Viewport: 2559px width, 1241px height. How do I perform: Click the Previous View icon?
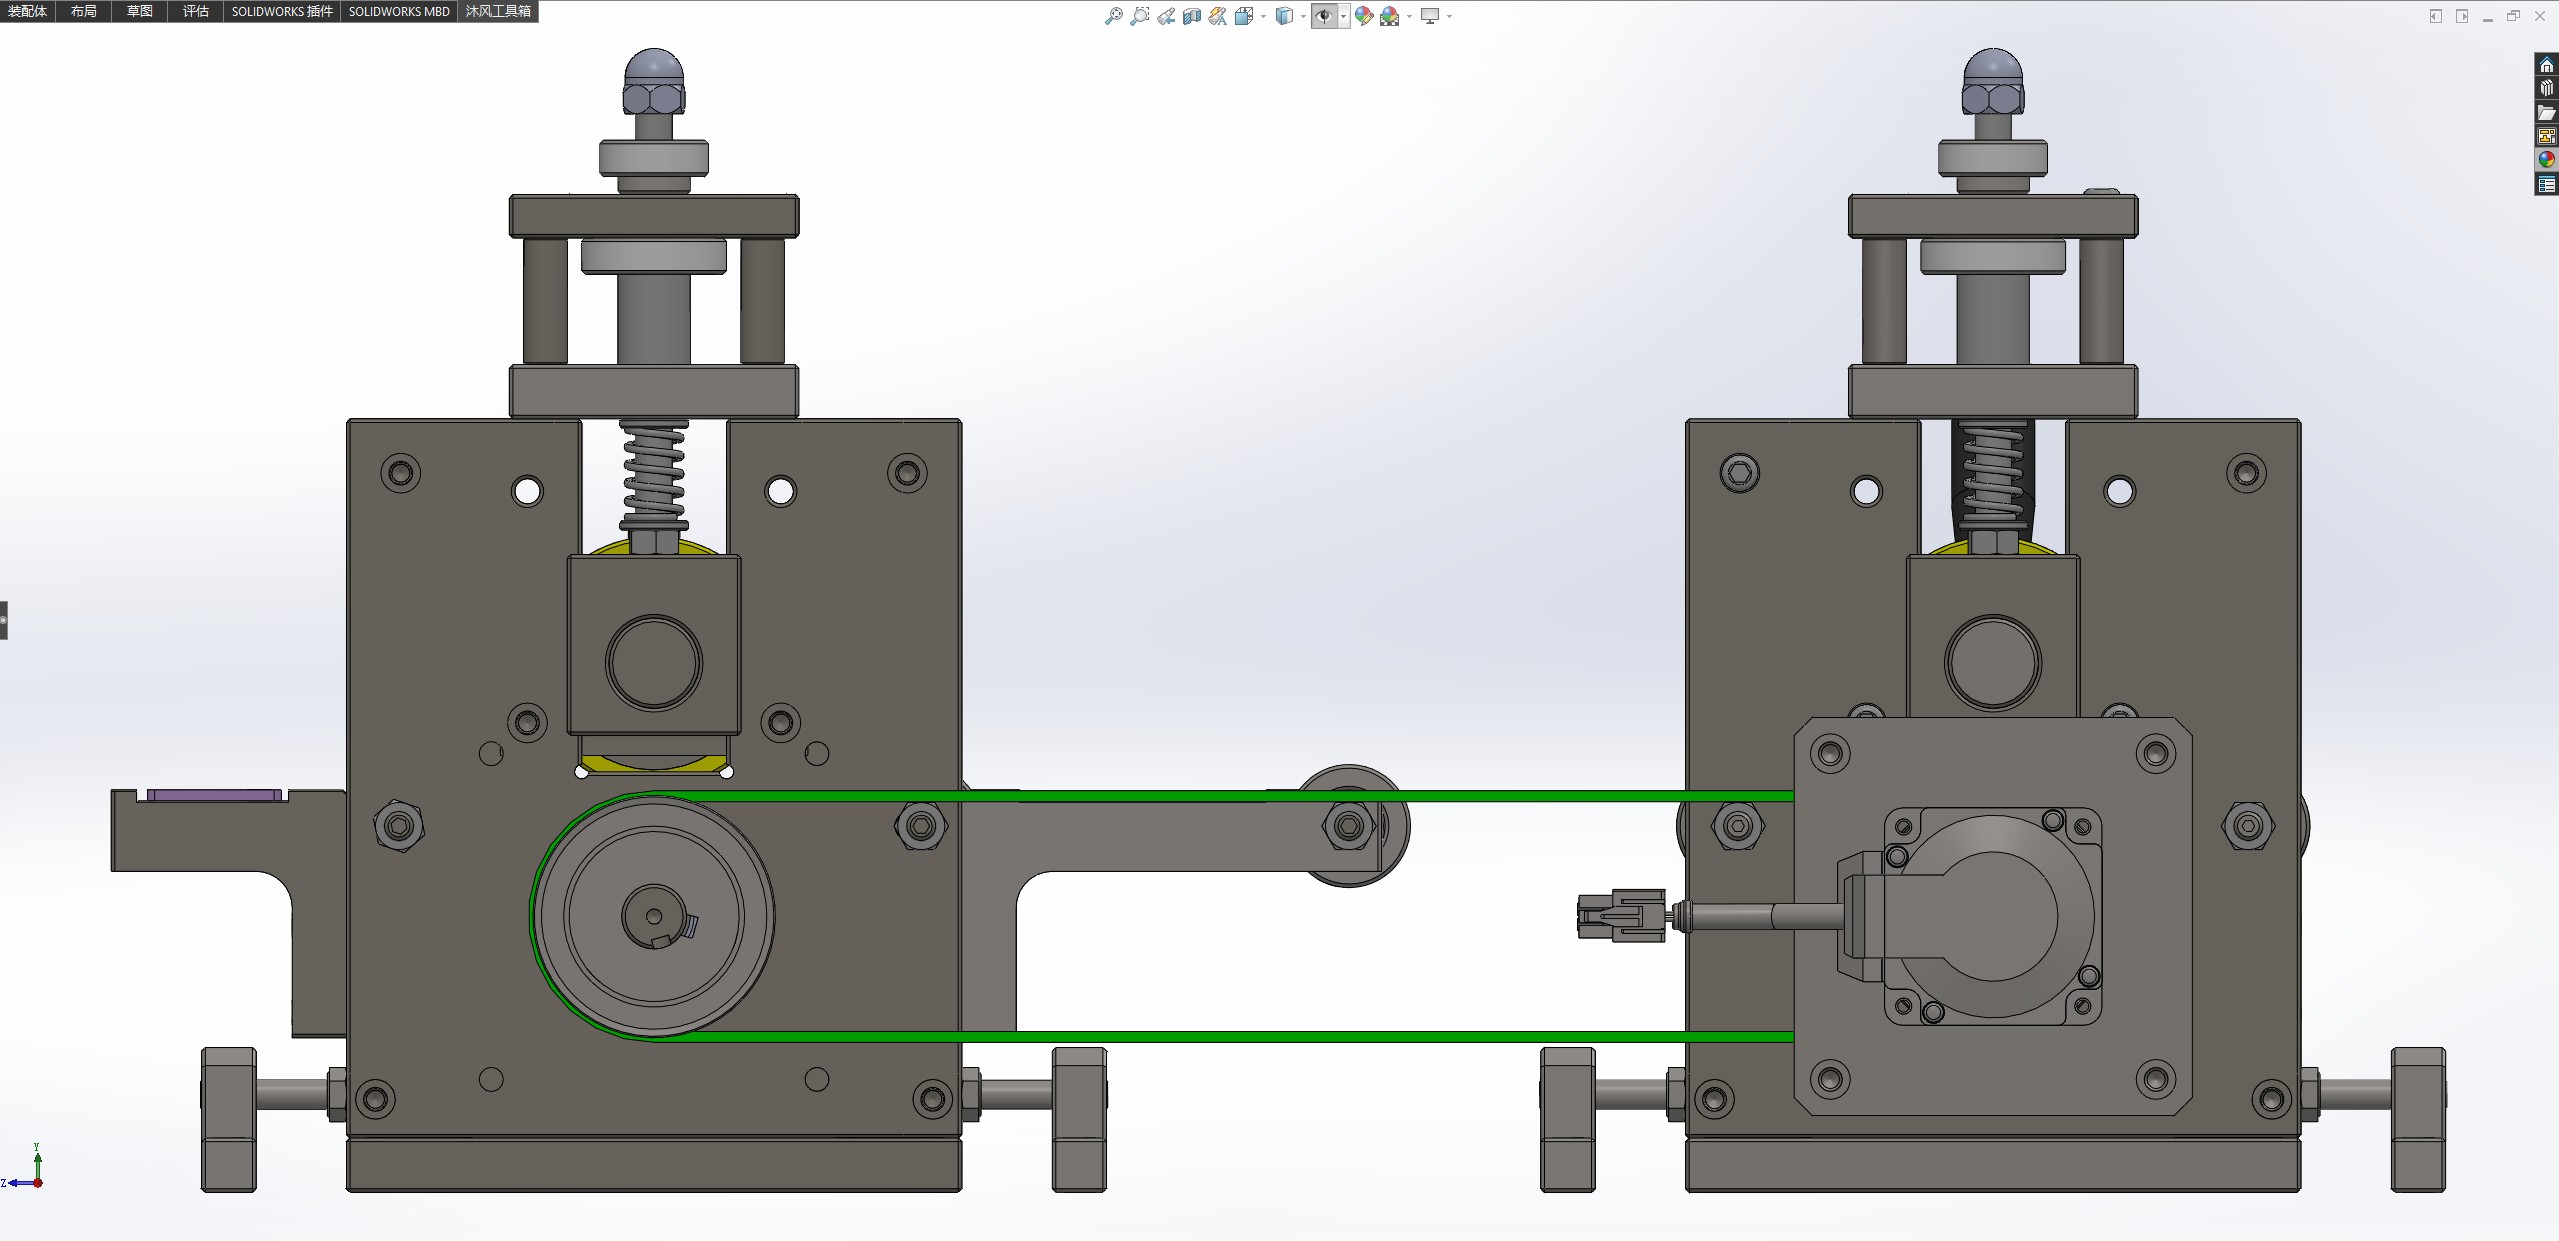(1165, 16)
